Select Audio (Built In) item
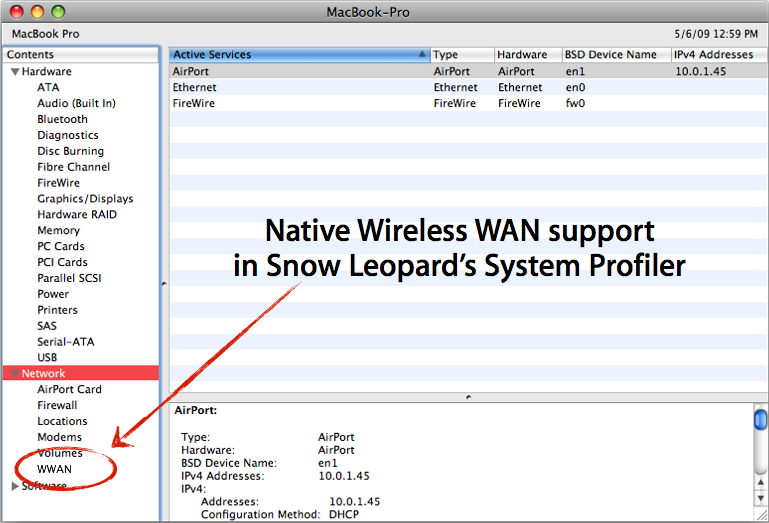The image size is (769, 523). (77, 104)
